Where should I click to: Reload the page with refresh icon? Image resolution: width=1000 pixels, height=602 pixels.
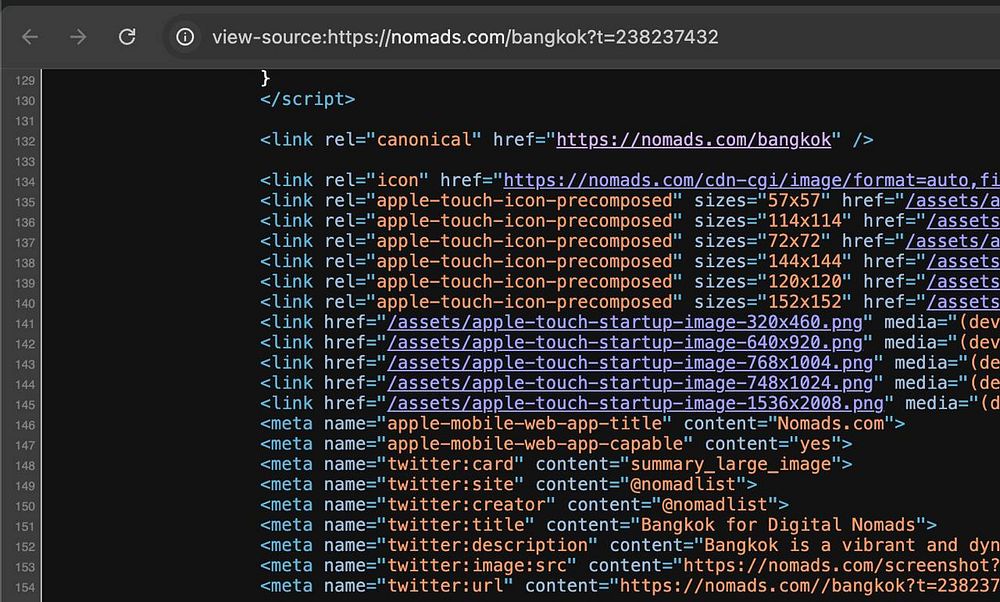127,36
